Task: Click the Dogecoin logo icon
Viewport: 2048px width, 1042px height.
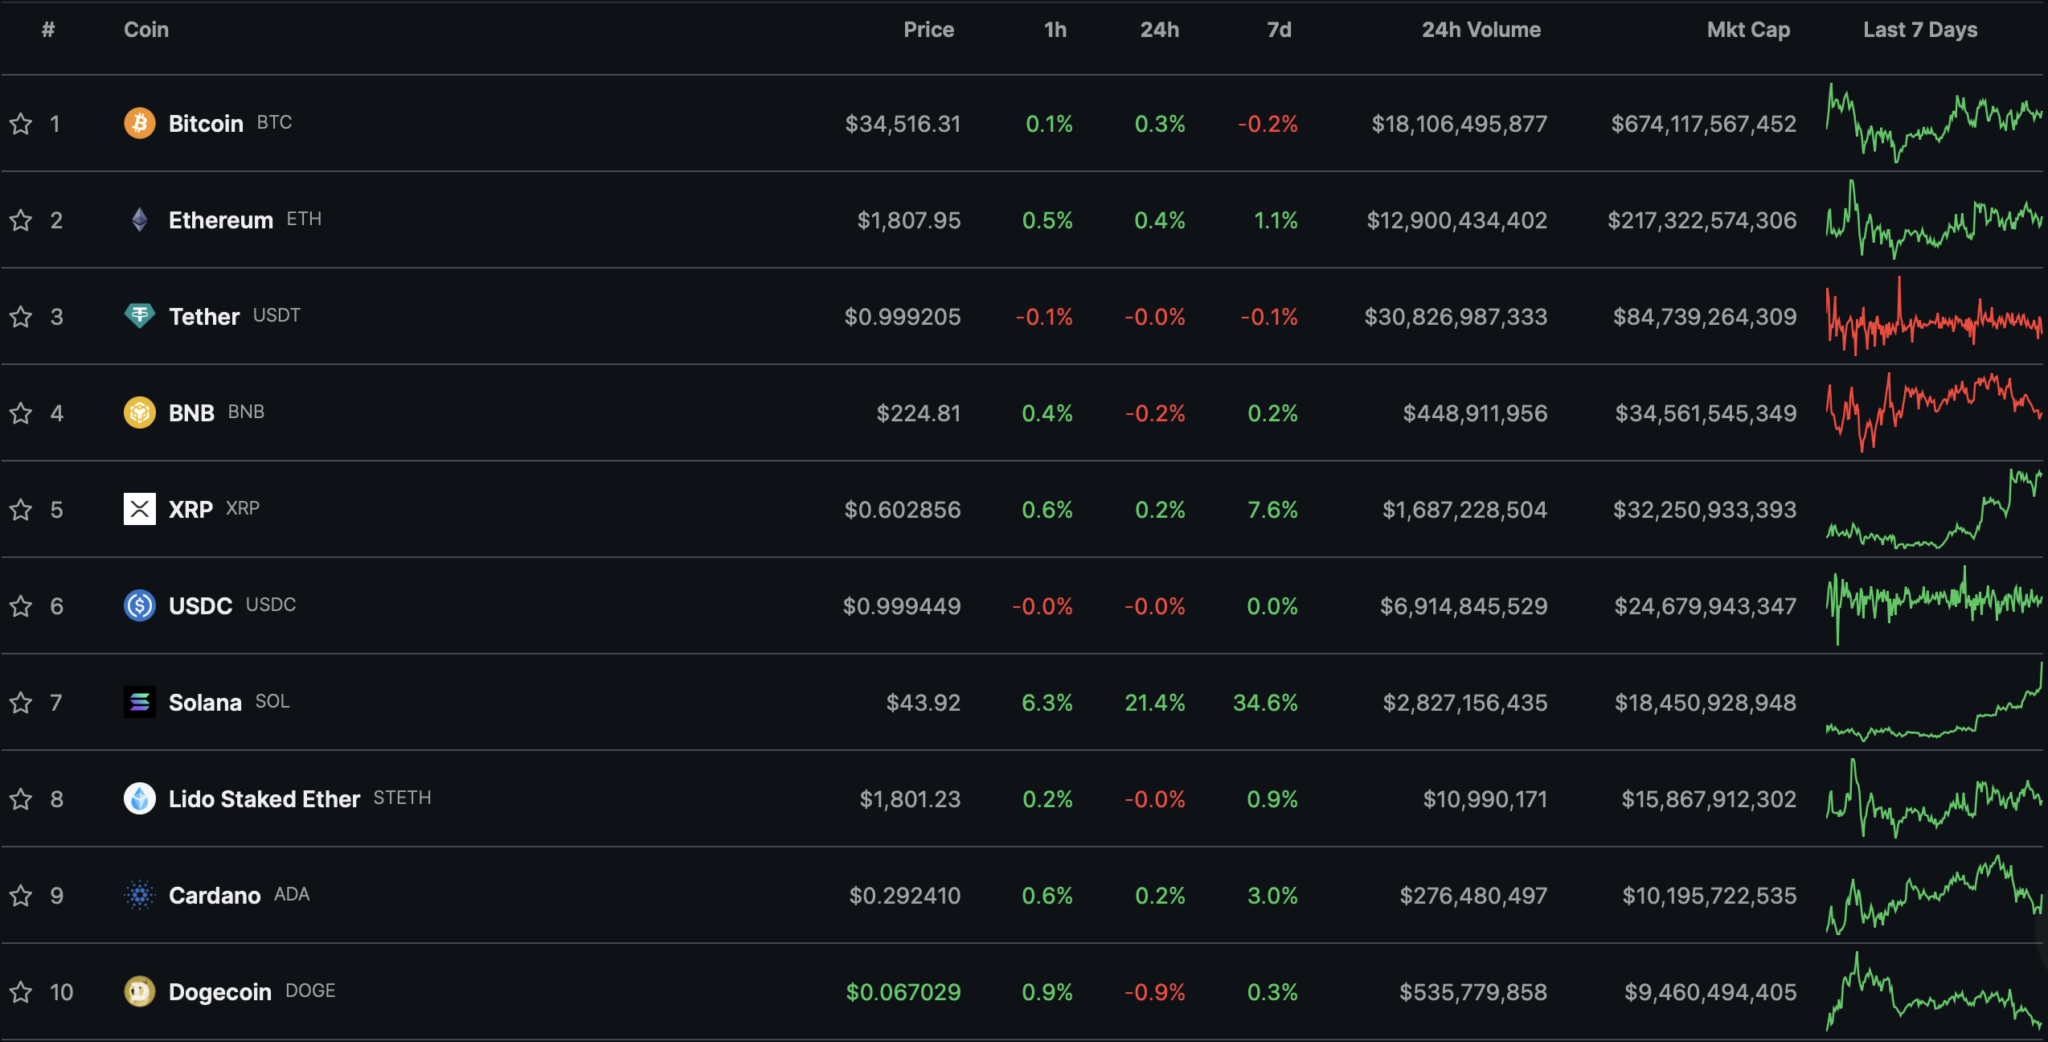Action: coord(139,992)
